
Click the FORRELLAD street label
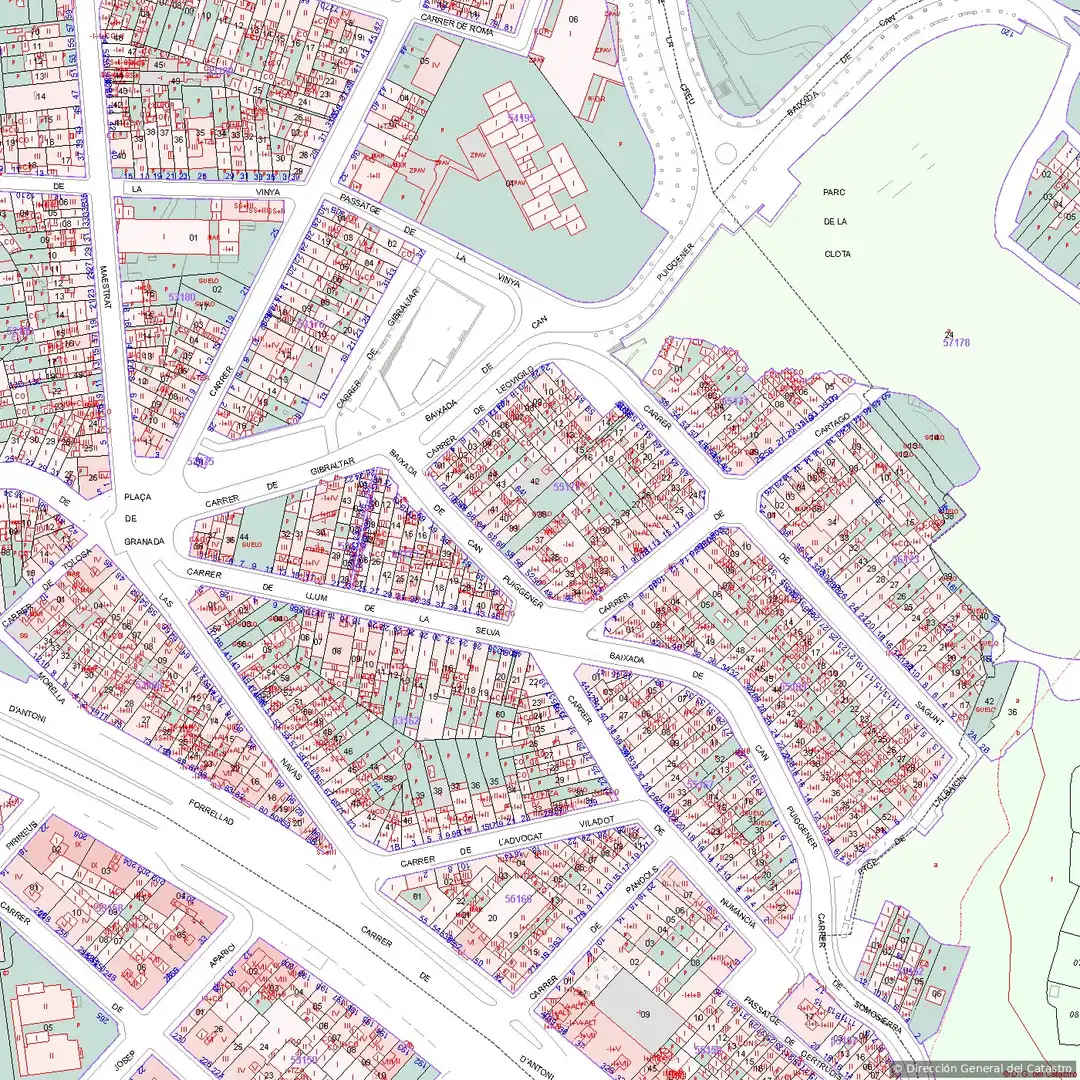pos(211,812)
